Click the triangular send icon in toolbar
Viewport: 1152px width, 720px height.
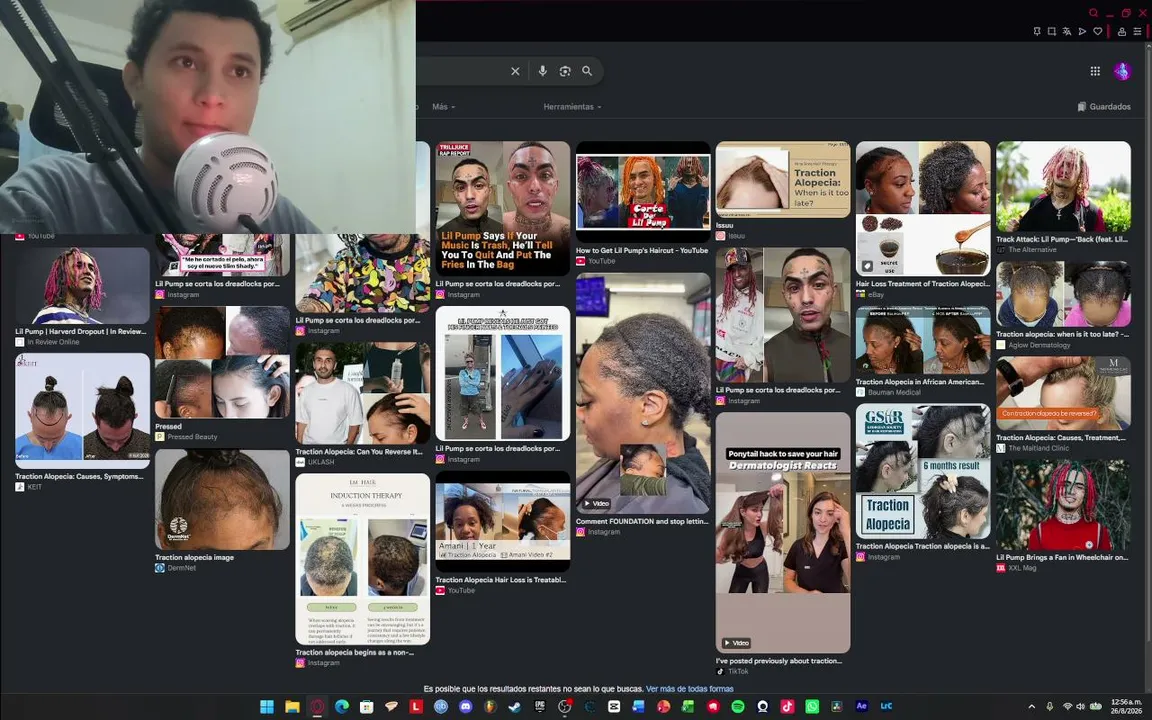coord(1082,32)
